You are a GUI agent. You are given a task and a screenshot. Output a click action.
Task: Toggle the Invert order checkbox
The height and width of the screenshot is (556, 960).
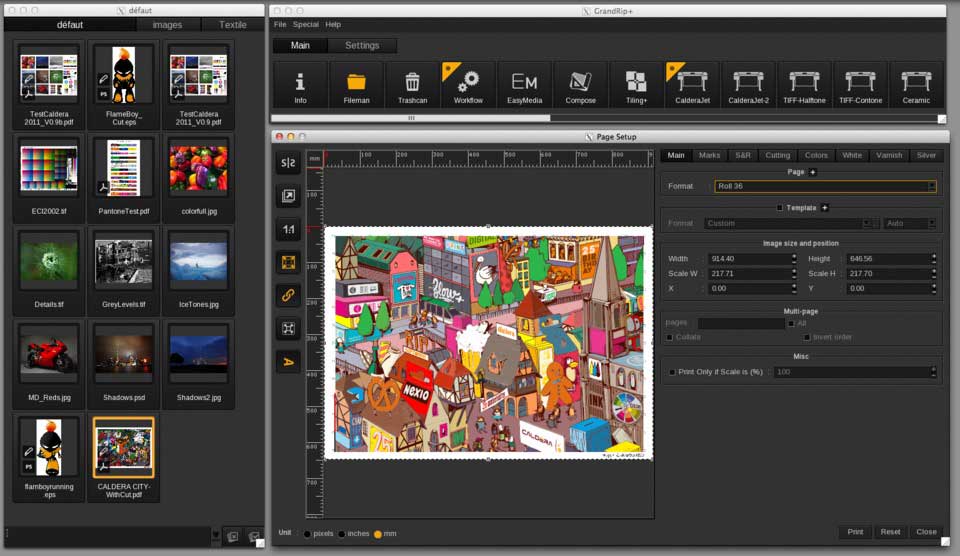806,337
